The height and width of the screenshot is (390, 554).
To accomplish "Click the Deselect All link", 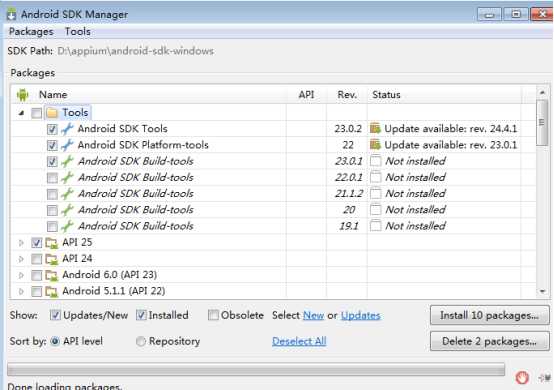I will pos(299,341).
